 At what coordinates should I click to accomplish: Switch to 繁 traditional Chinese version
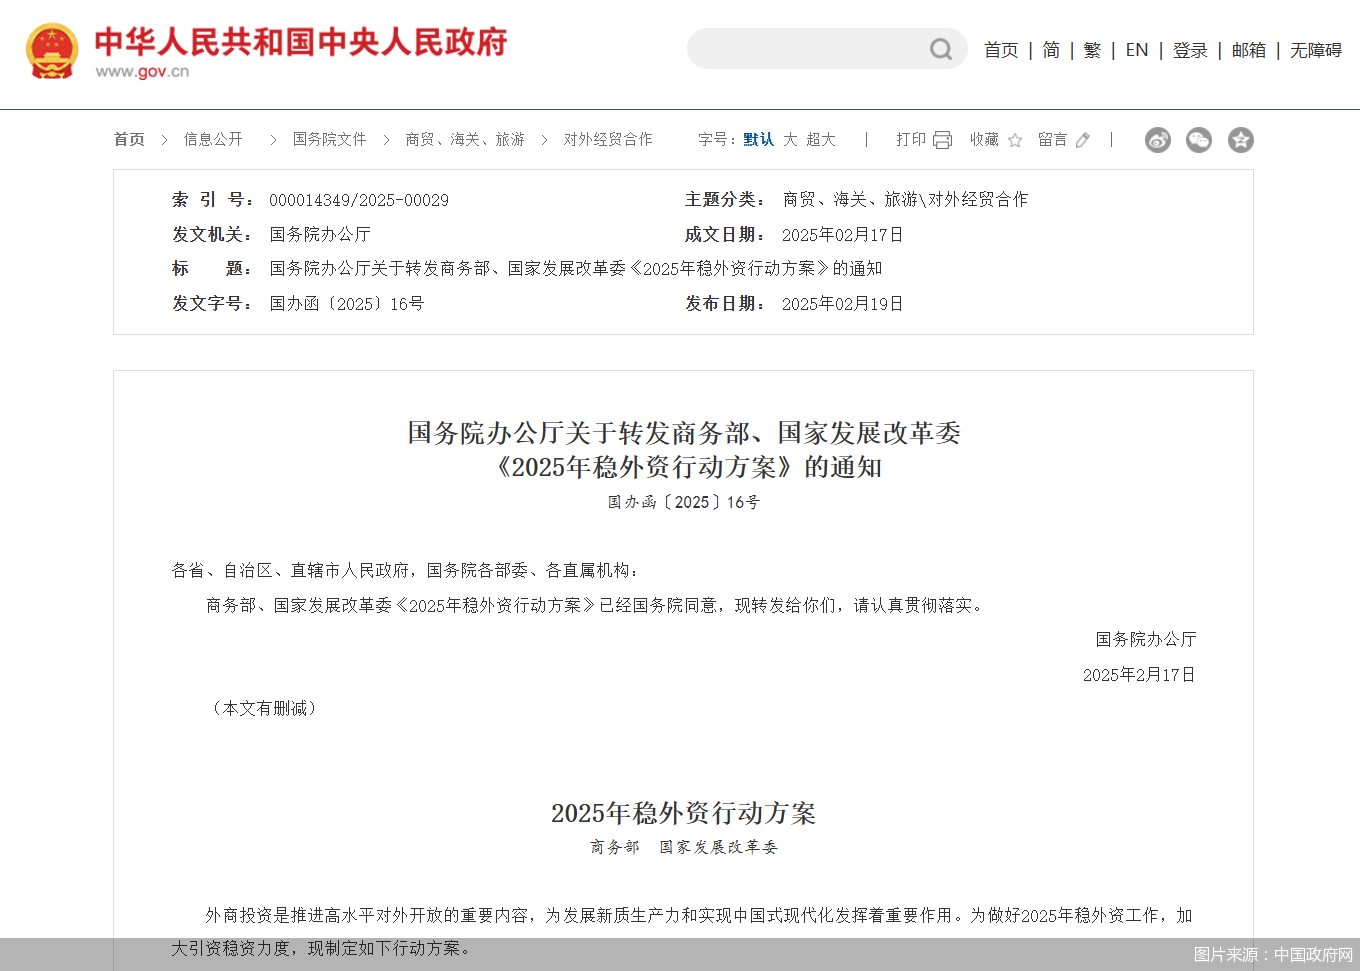1092,49
